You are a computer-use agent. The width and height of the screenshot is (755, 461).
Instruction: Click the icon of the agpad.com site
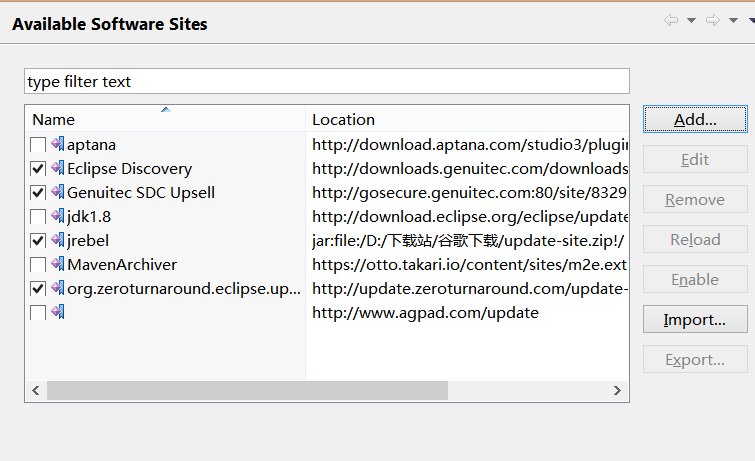coord(58,312)
